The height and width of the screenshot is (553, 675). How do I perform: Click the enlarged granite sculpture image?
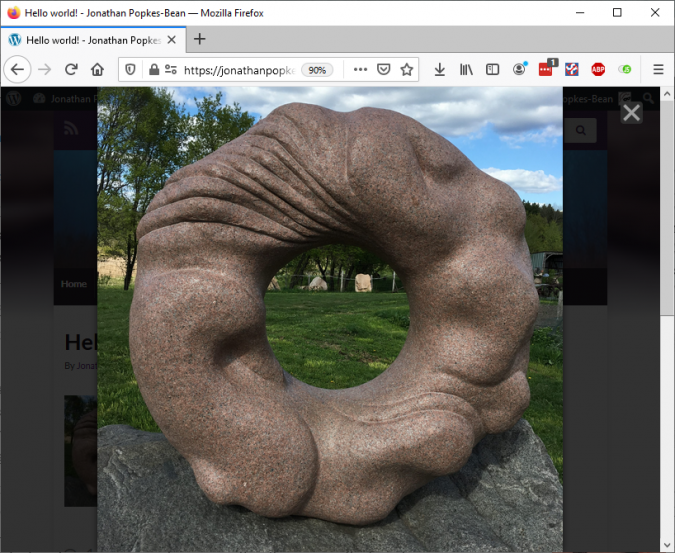pyautogui.click(x=330, y=319)
